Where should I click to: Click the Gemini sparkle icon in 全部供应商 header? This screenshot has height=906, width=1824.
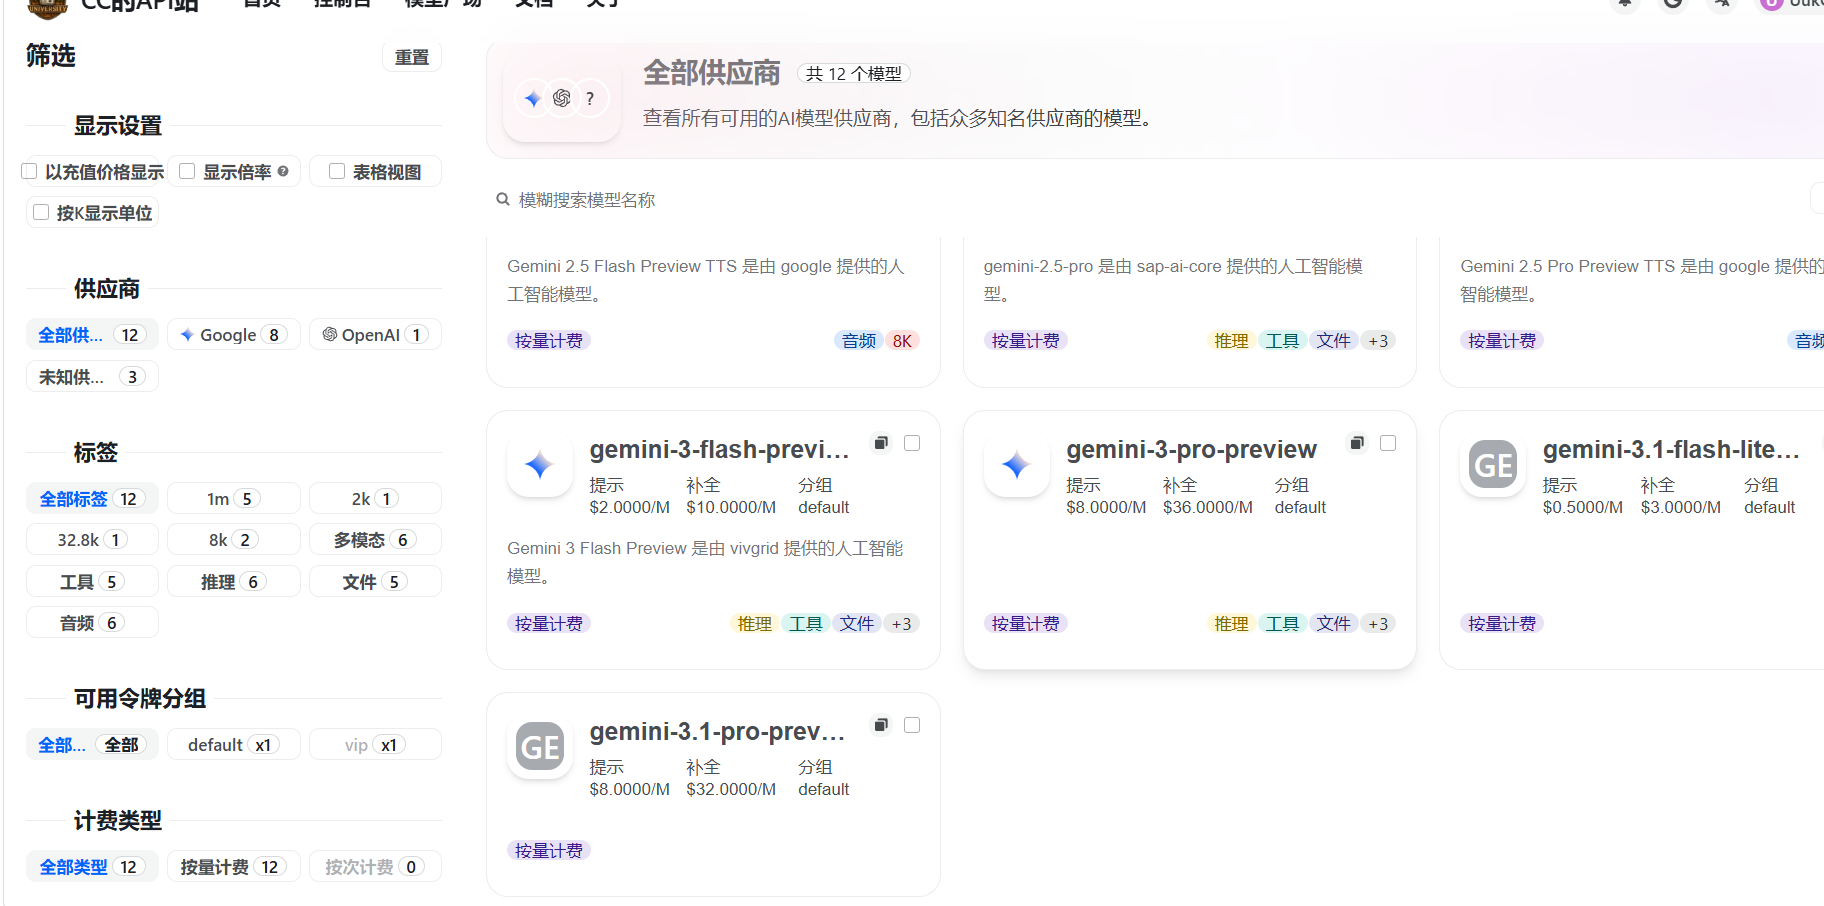pyautogui.click(x=533, y=98)
